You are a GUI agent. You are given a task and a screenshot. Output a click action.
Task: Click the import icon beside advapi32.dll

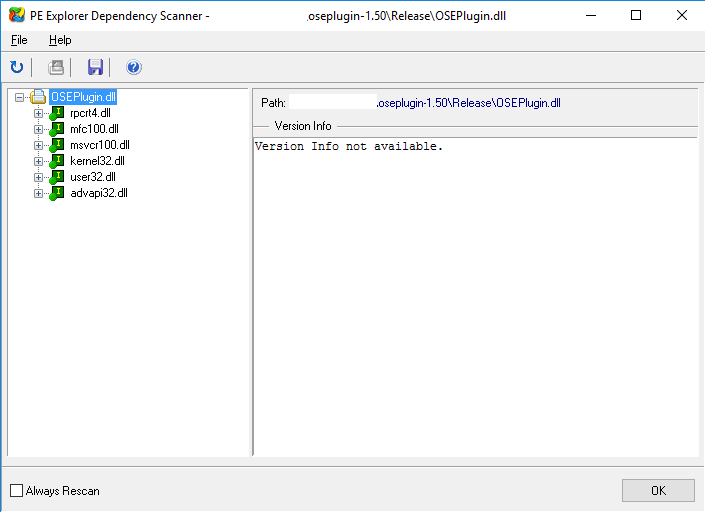point(57,193)
